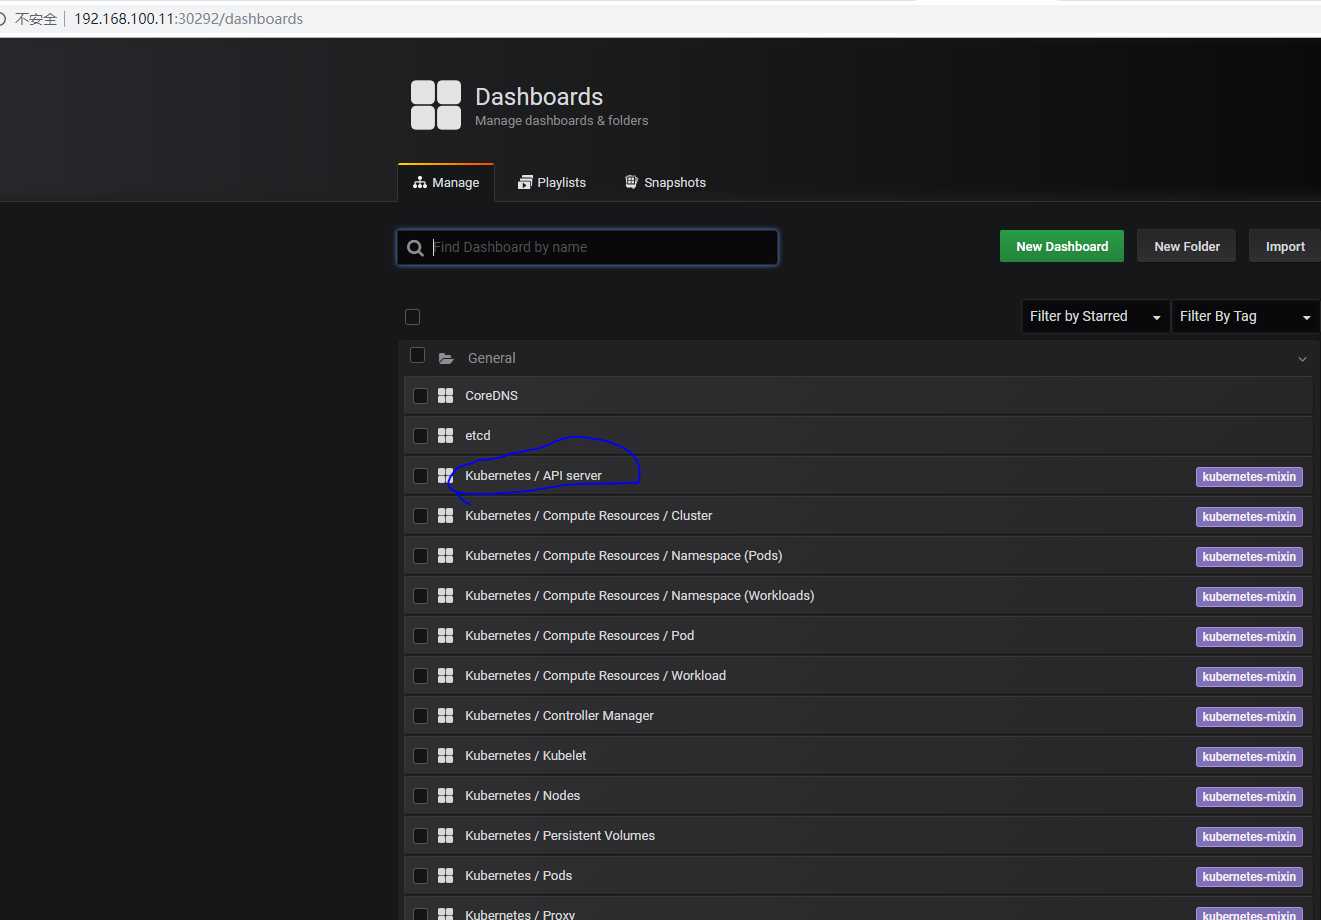The height and width of the screenshot is (920, 1321).
Task: Collapse the General folder with the chevron
Action: tap(1302, 359)
